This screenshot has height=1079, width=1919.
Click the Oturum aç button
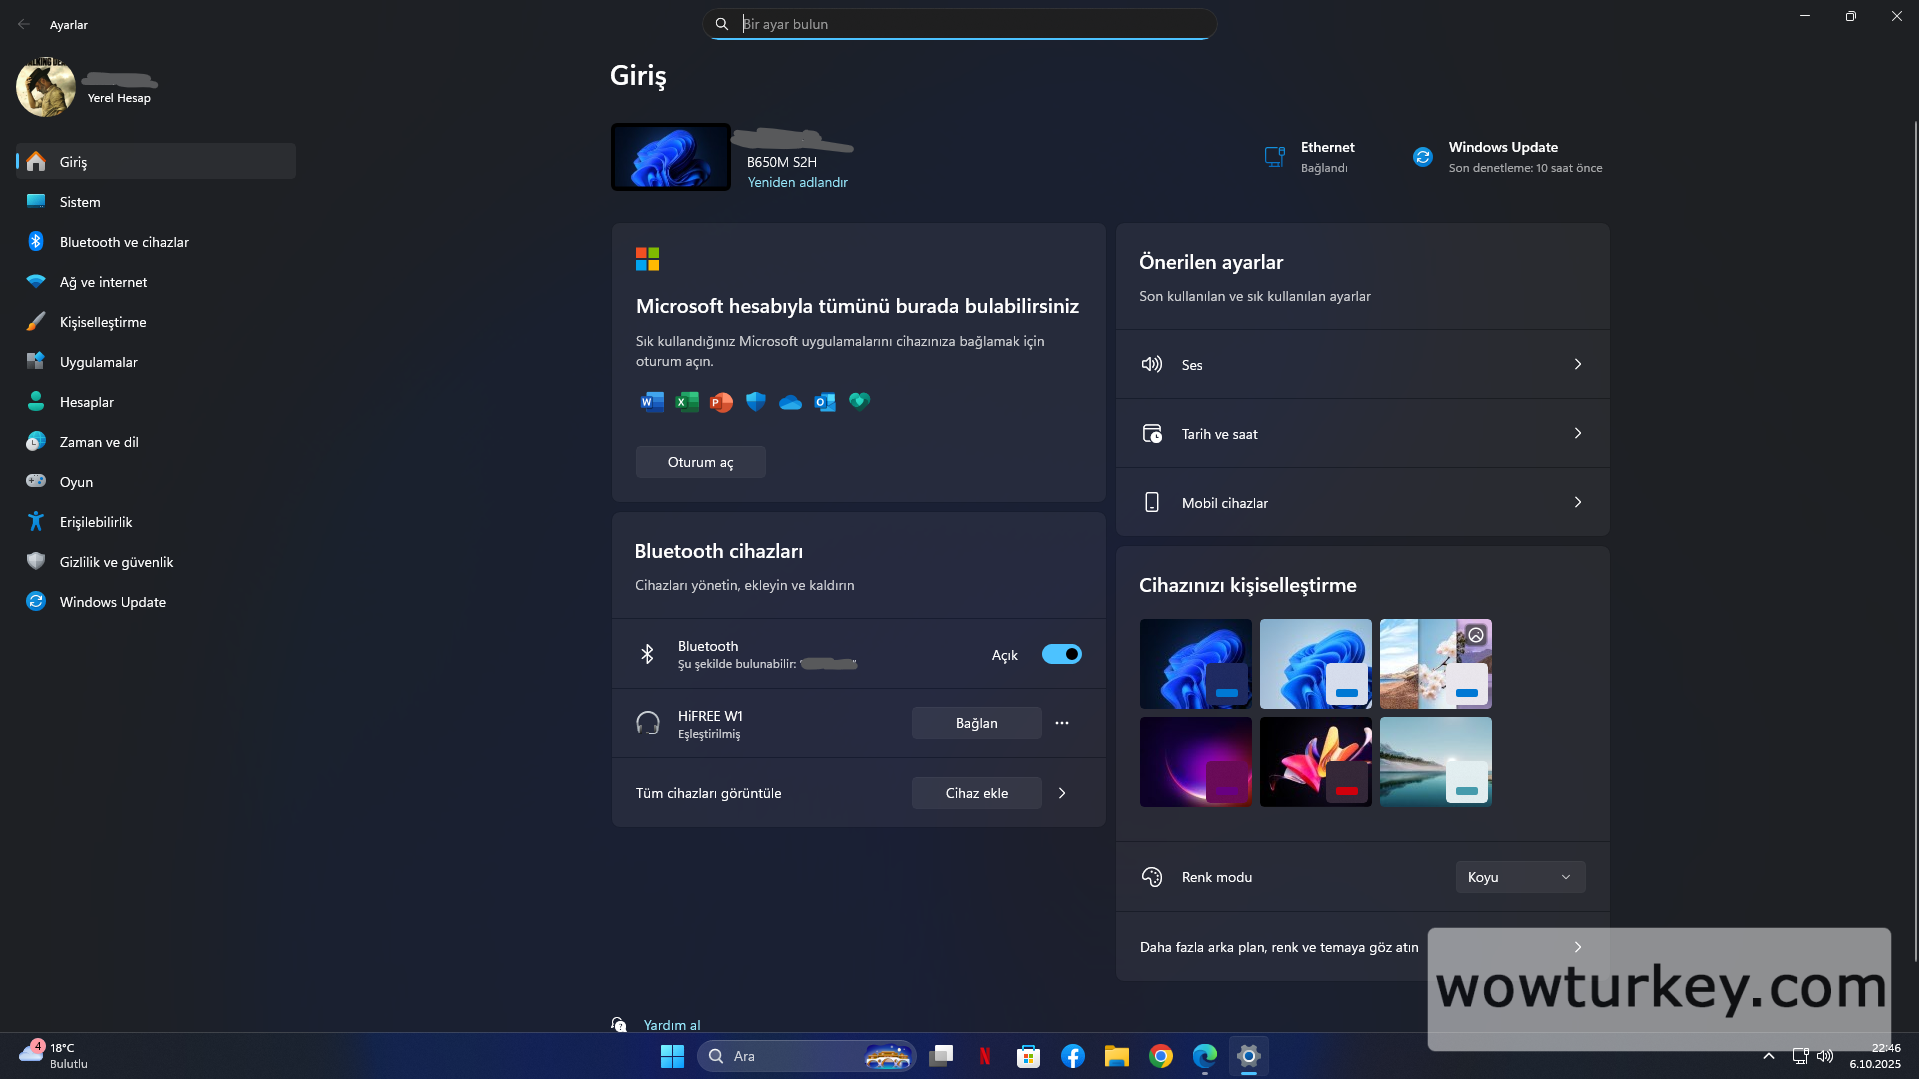(700, 462)
